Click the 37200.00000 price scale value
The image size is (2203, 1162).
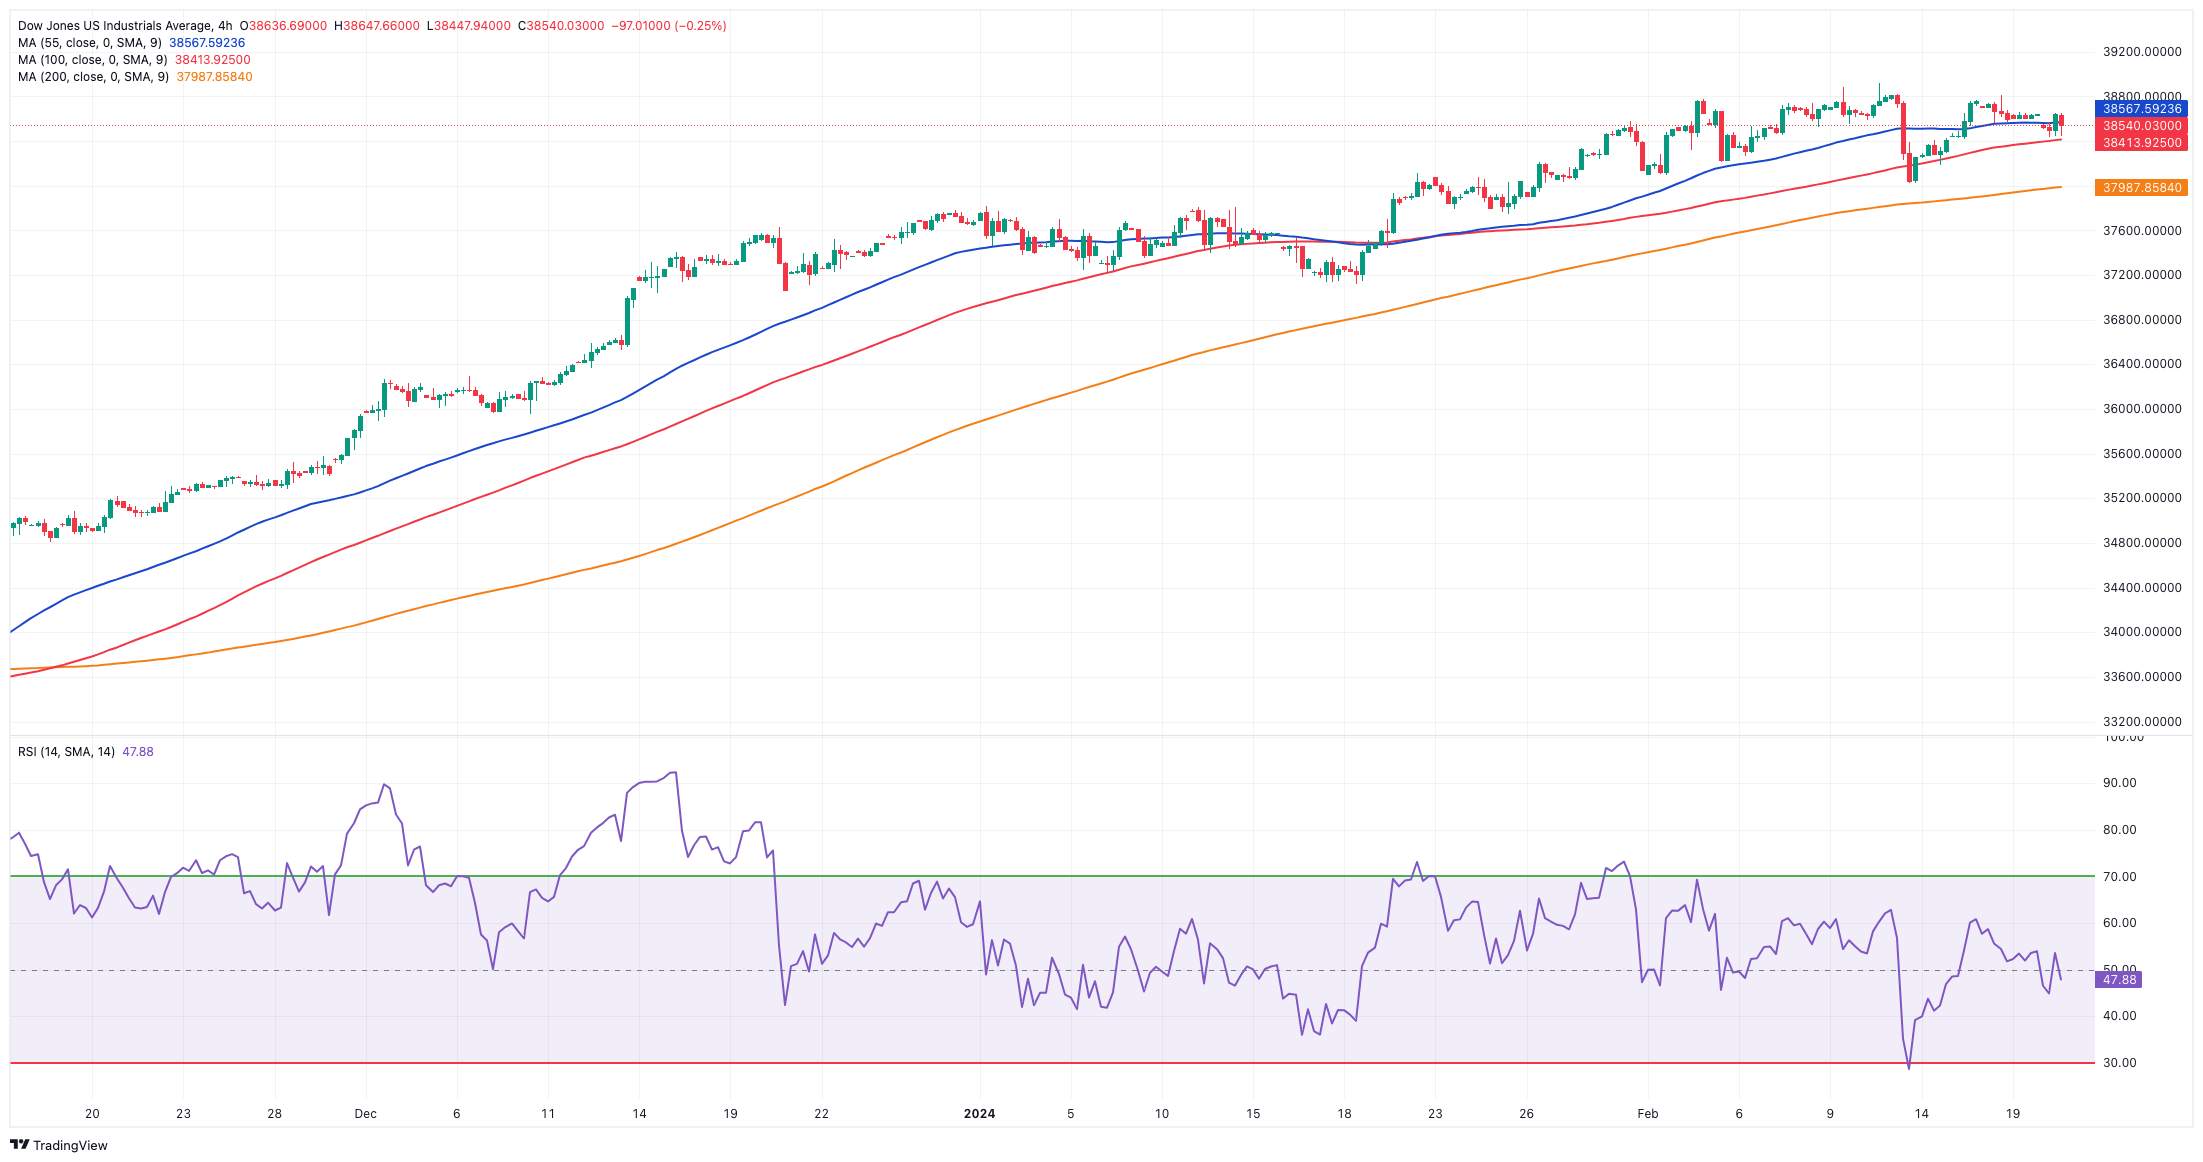click(2142, 275)
